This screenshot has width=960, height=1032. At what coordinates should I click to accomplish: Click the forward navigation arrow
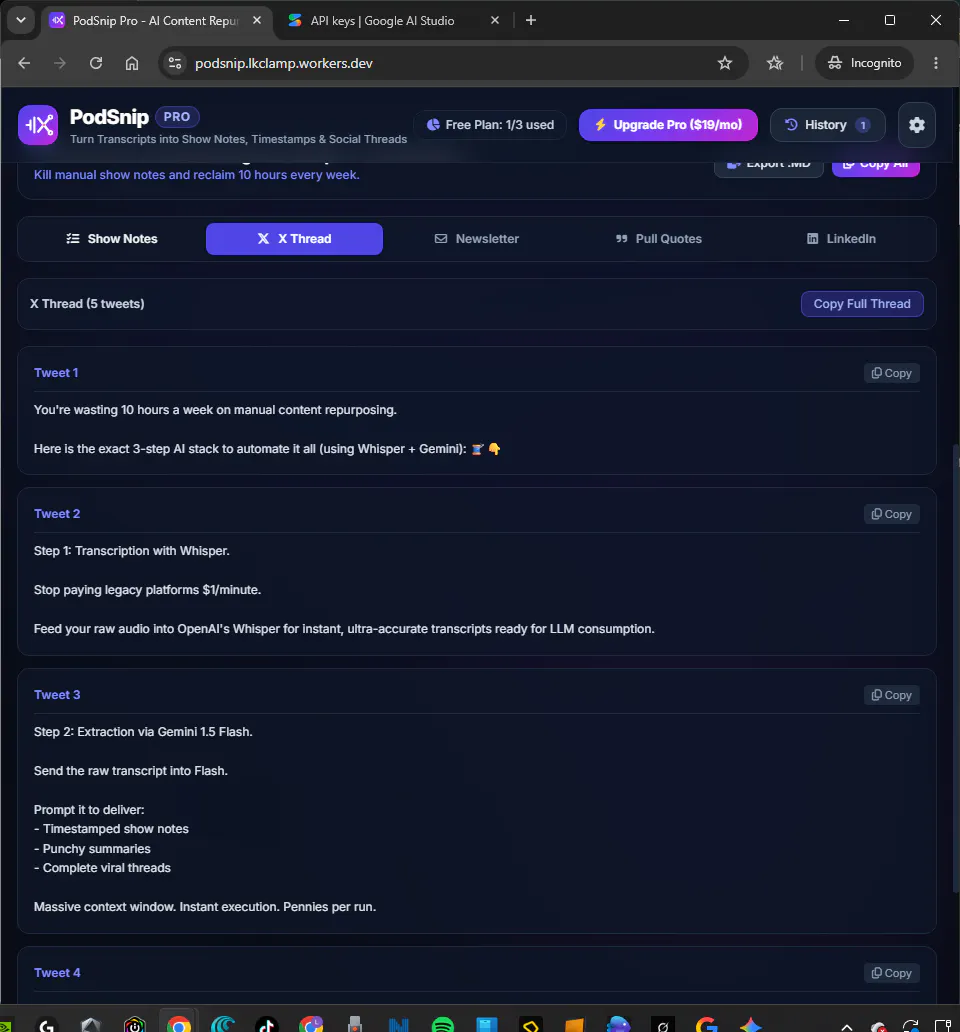(x=60, y=63)
